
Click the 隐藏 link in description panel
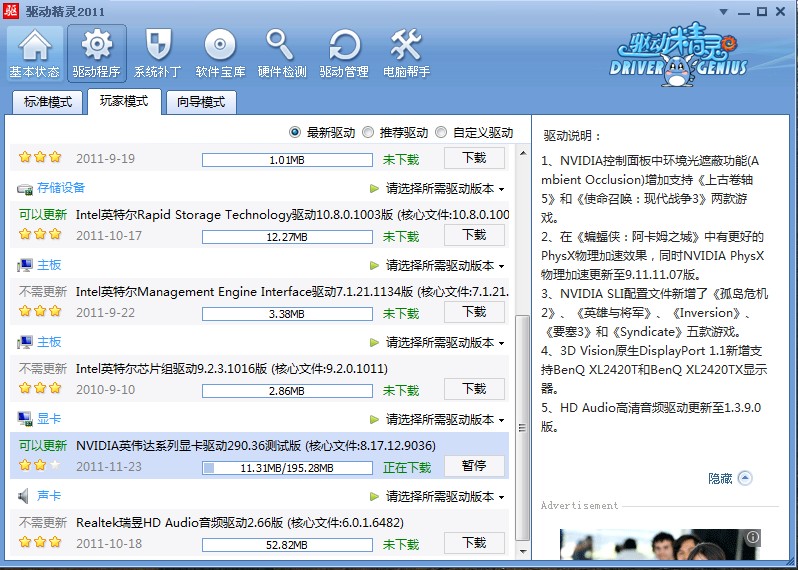point(720,478)
